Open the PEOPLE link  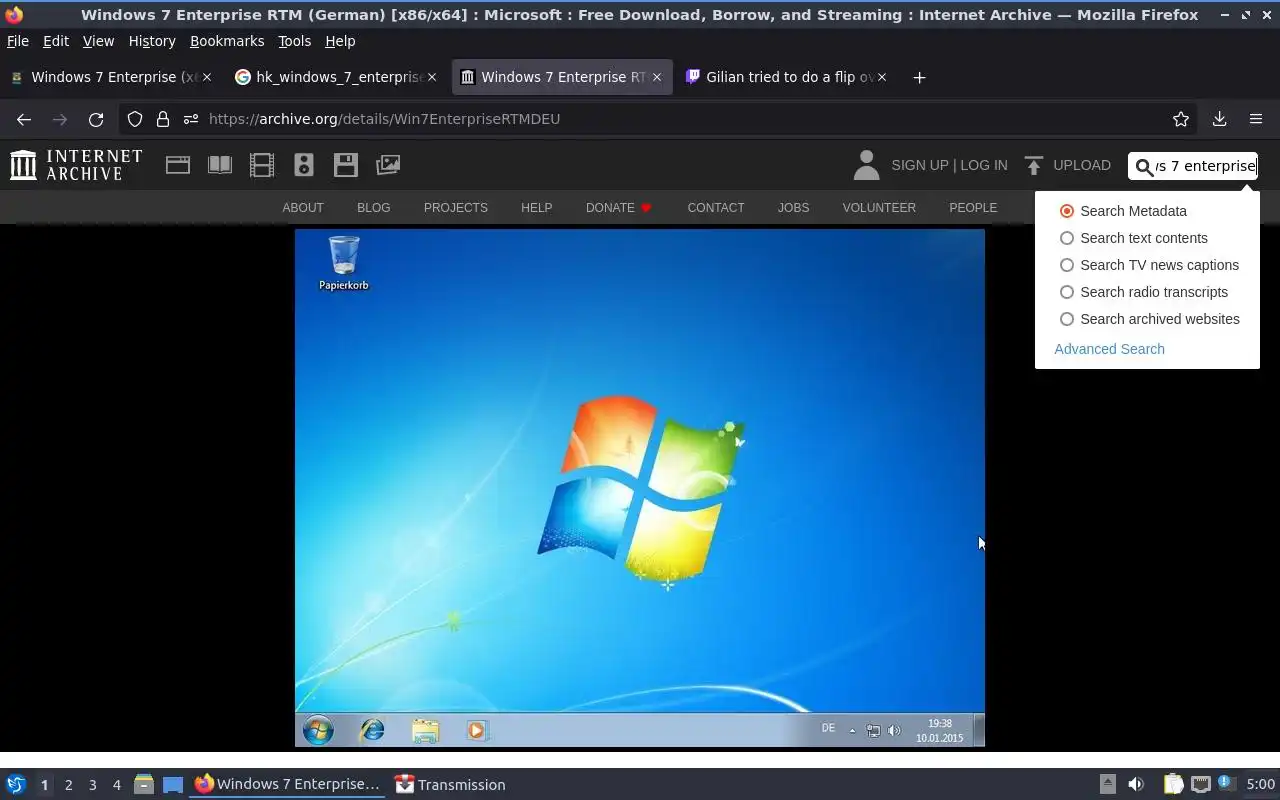(973, 208)
